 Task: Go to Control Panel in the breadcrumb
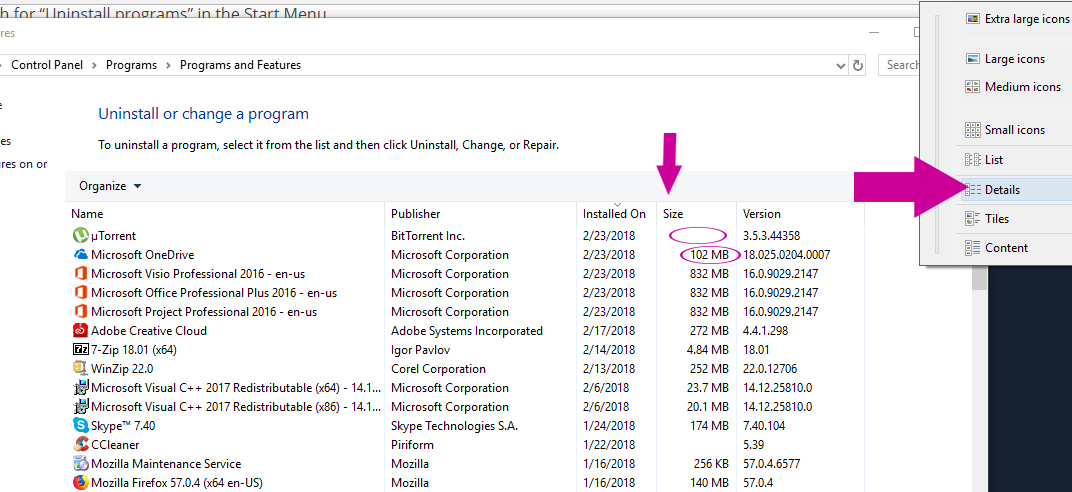(47, 66)
